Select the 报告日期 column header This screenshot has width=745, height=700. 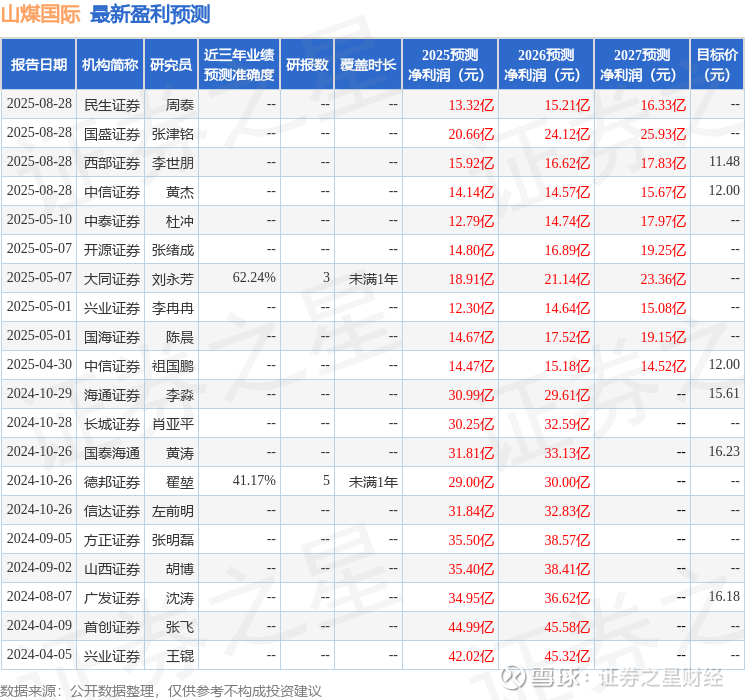point(38,65)
